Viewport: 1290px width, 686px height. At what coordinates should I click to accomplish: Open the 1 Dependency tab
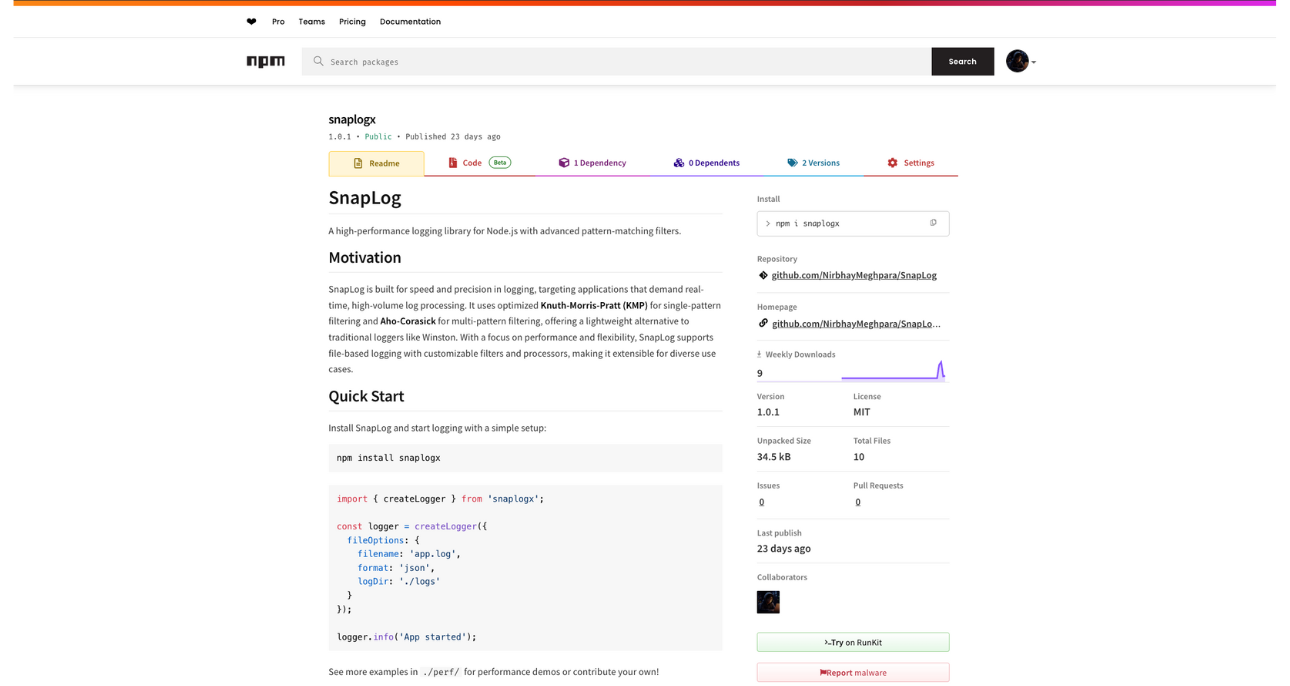[x=592, y=162]
